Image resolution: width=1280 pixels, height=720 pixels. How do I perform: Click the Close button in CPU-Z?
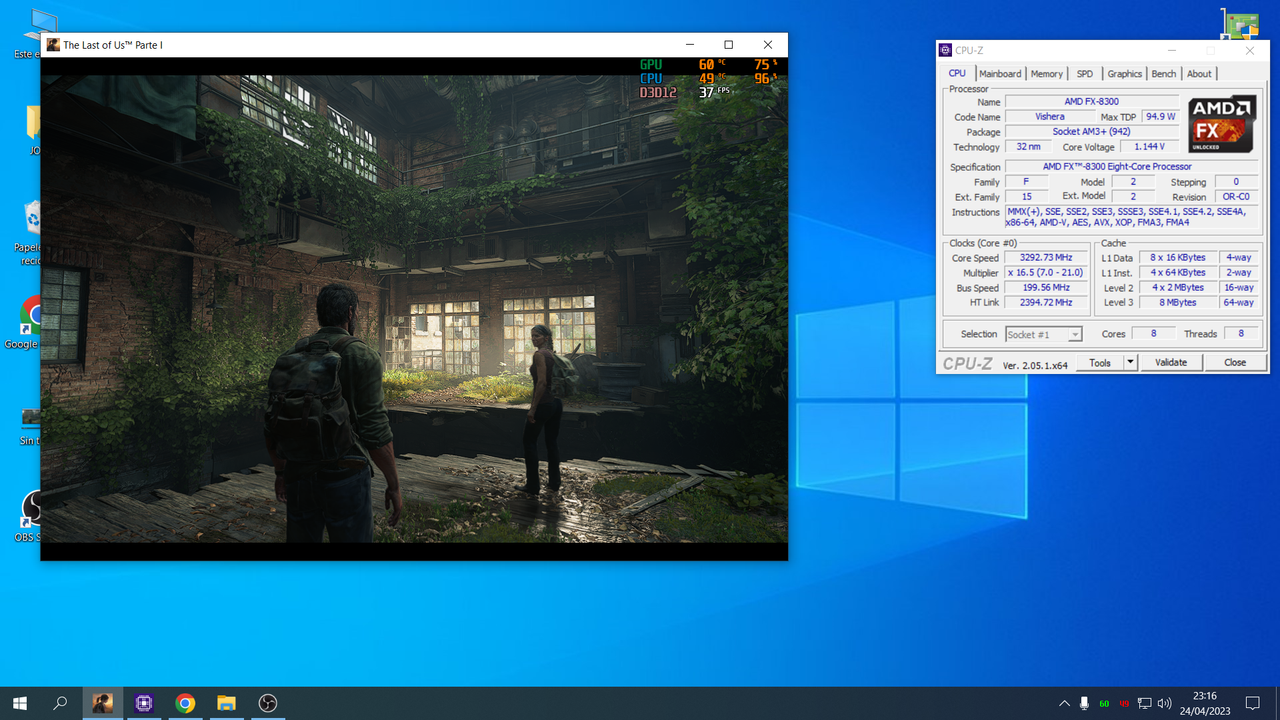tap(1235, 363)
